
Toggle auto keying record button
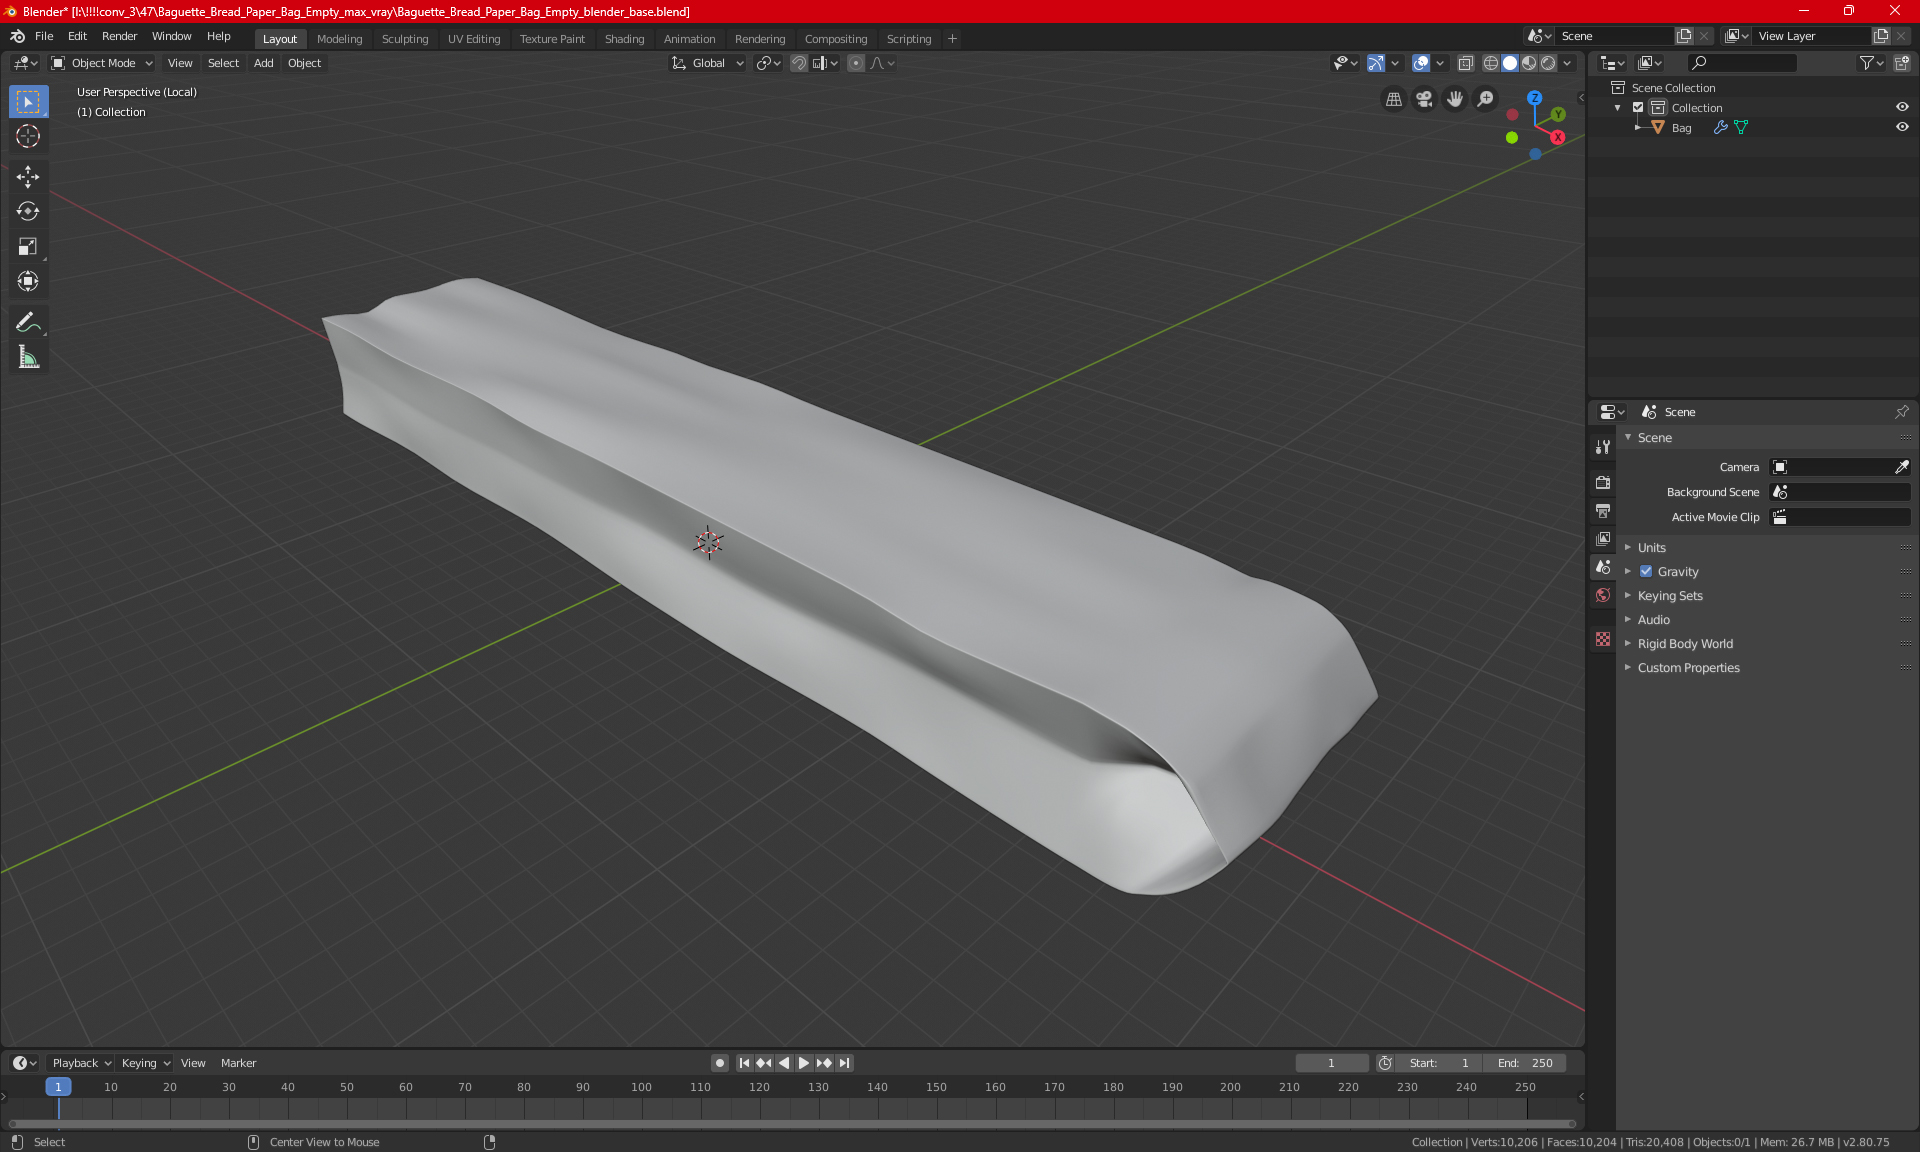[x=719, y=1063]
